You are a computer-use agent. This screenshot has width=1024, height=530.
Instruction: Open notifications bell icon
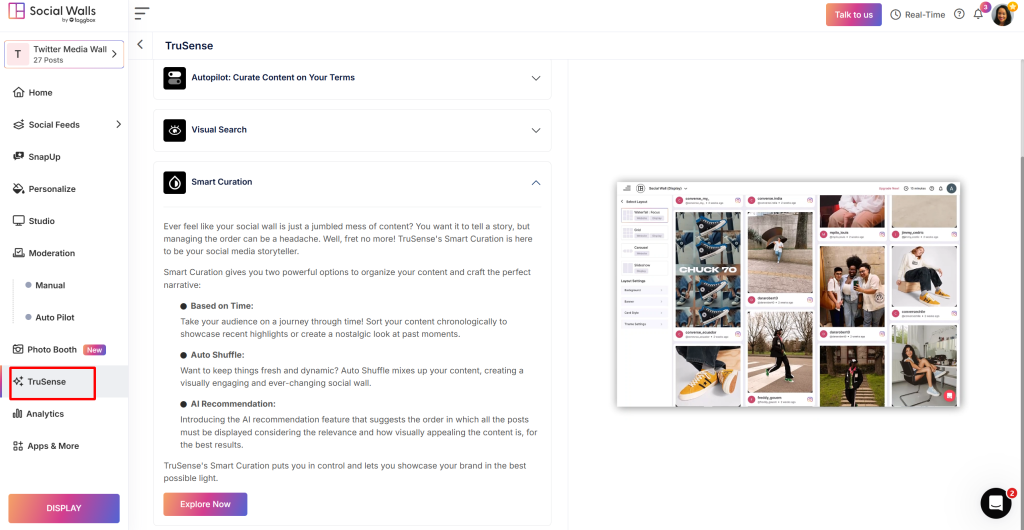[x=978, y=14]
